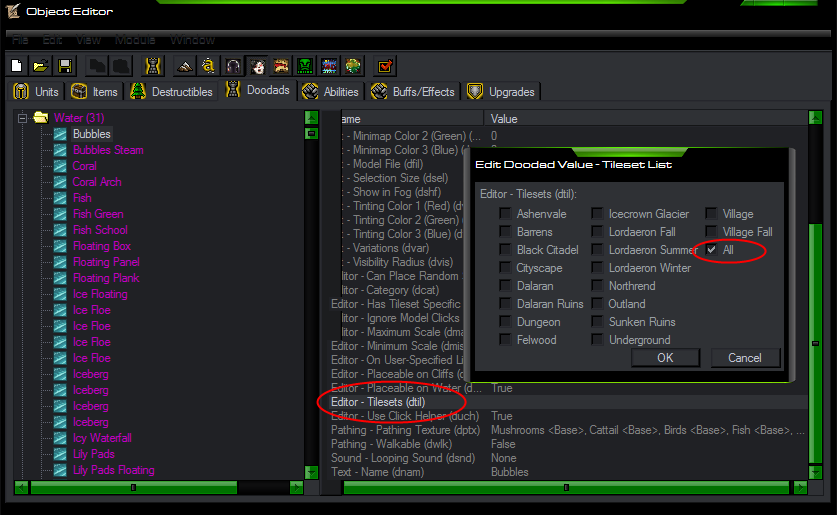Open the Window menu
This screenshot has width=837, height=515.
click(192, 40)
